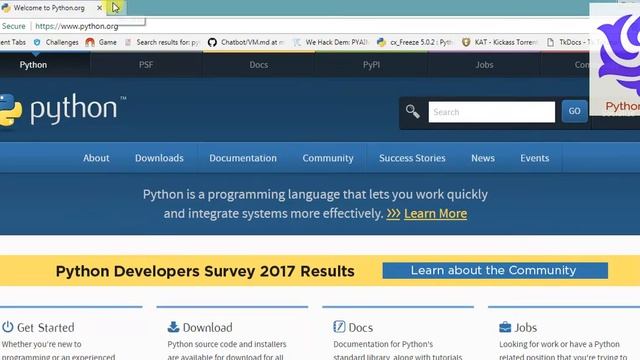Open the Game bookmark in bookmarks bar

click(101, 42)
